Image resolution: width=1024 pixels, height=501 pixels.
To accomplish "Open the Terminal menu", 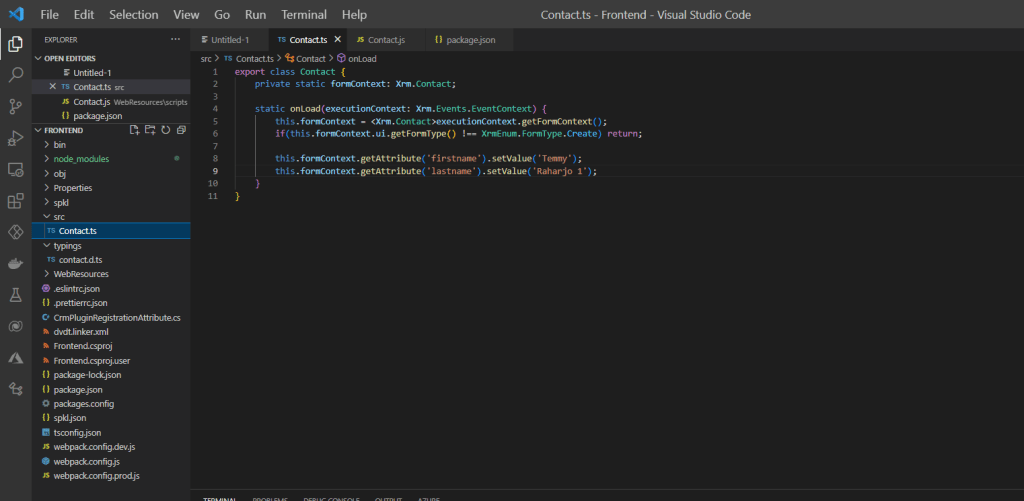I will [306, 14].
